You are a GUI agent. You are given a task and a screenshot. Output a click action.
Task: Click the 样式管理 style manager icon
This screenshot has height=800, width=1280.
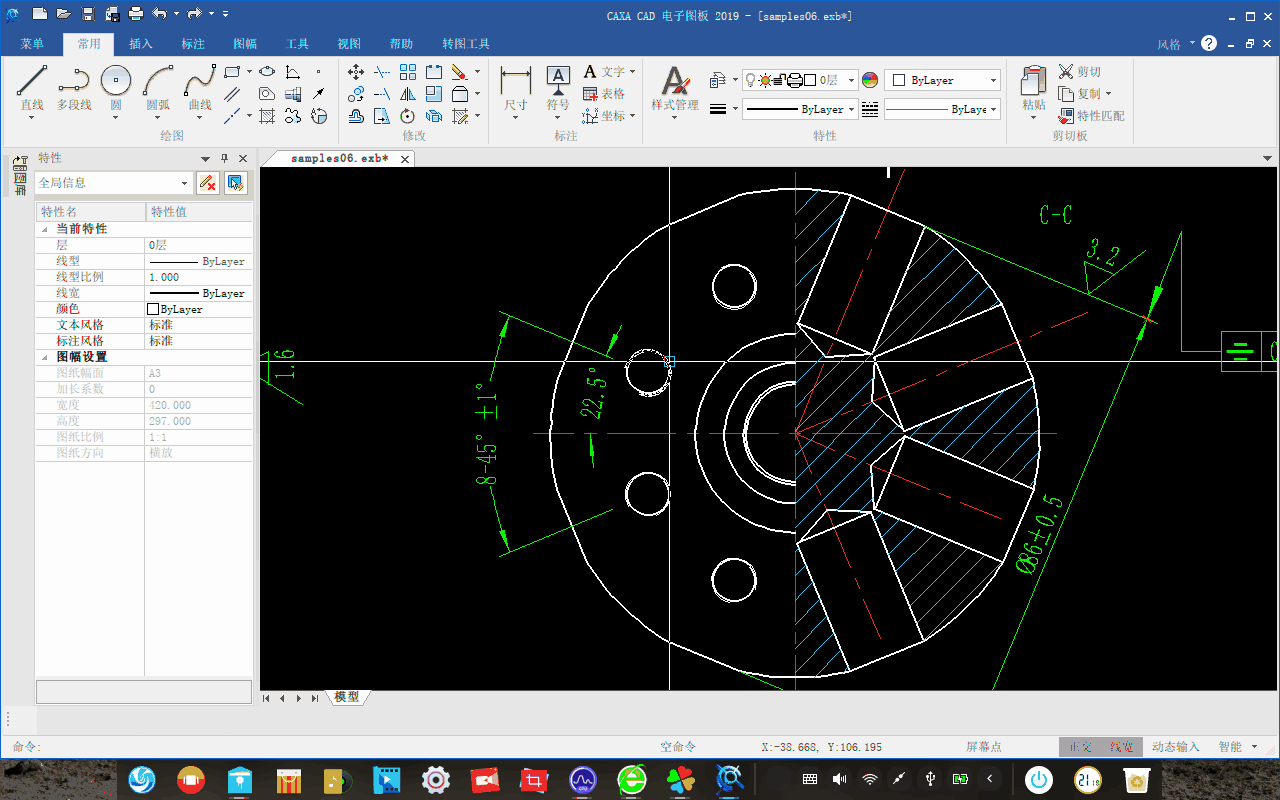point(675,88)
